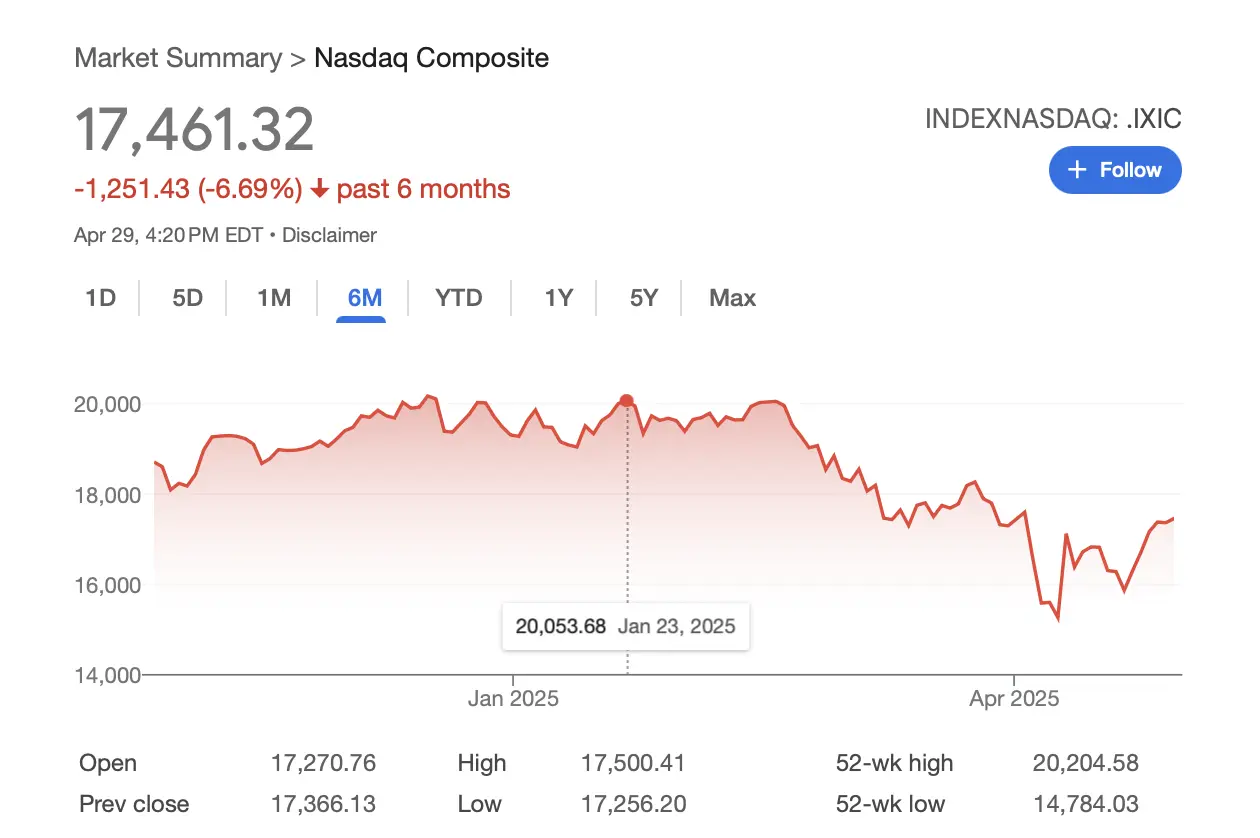1260x838 pixels.
Task: Click the 17,461.32 index price
Action: 195,130
